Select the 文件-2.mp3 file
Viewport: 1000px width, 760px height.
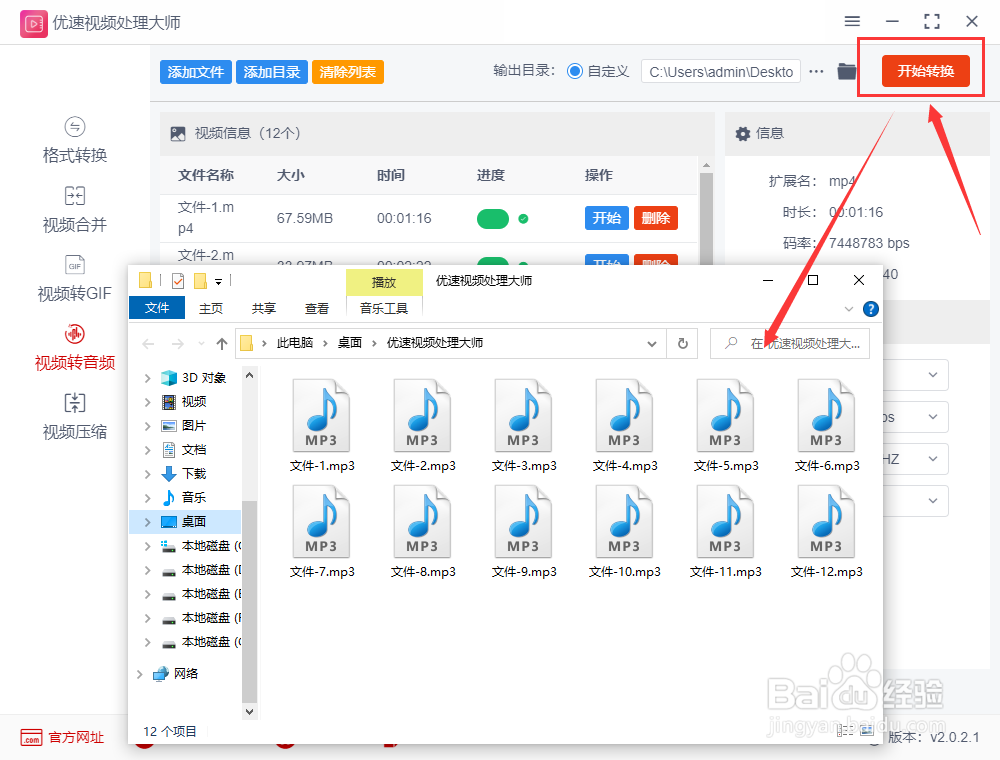click(423, 426)
